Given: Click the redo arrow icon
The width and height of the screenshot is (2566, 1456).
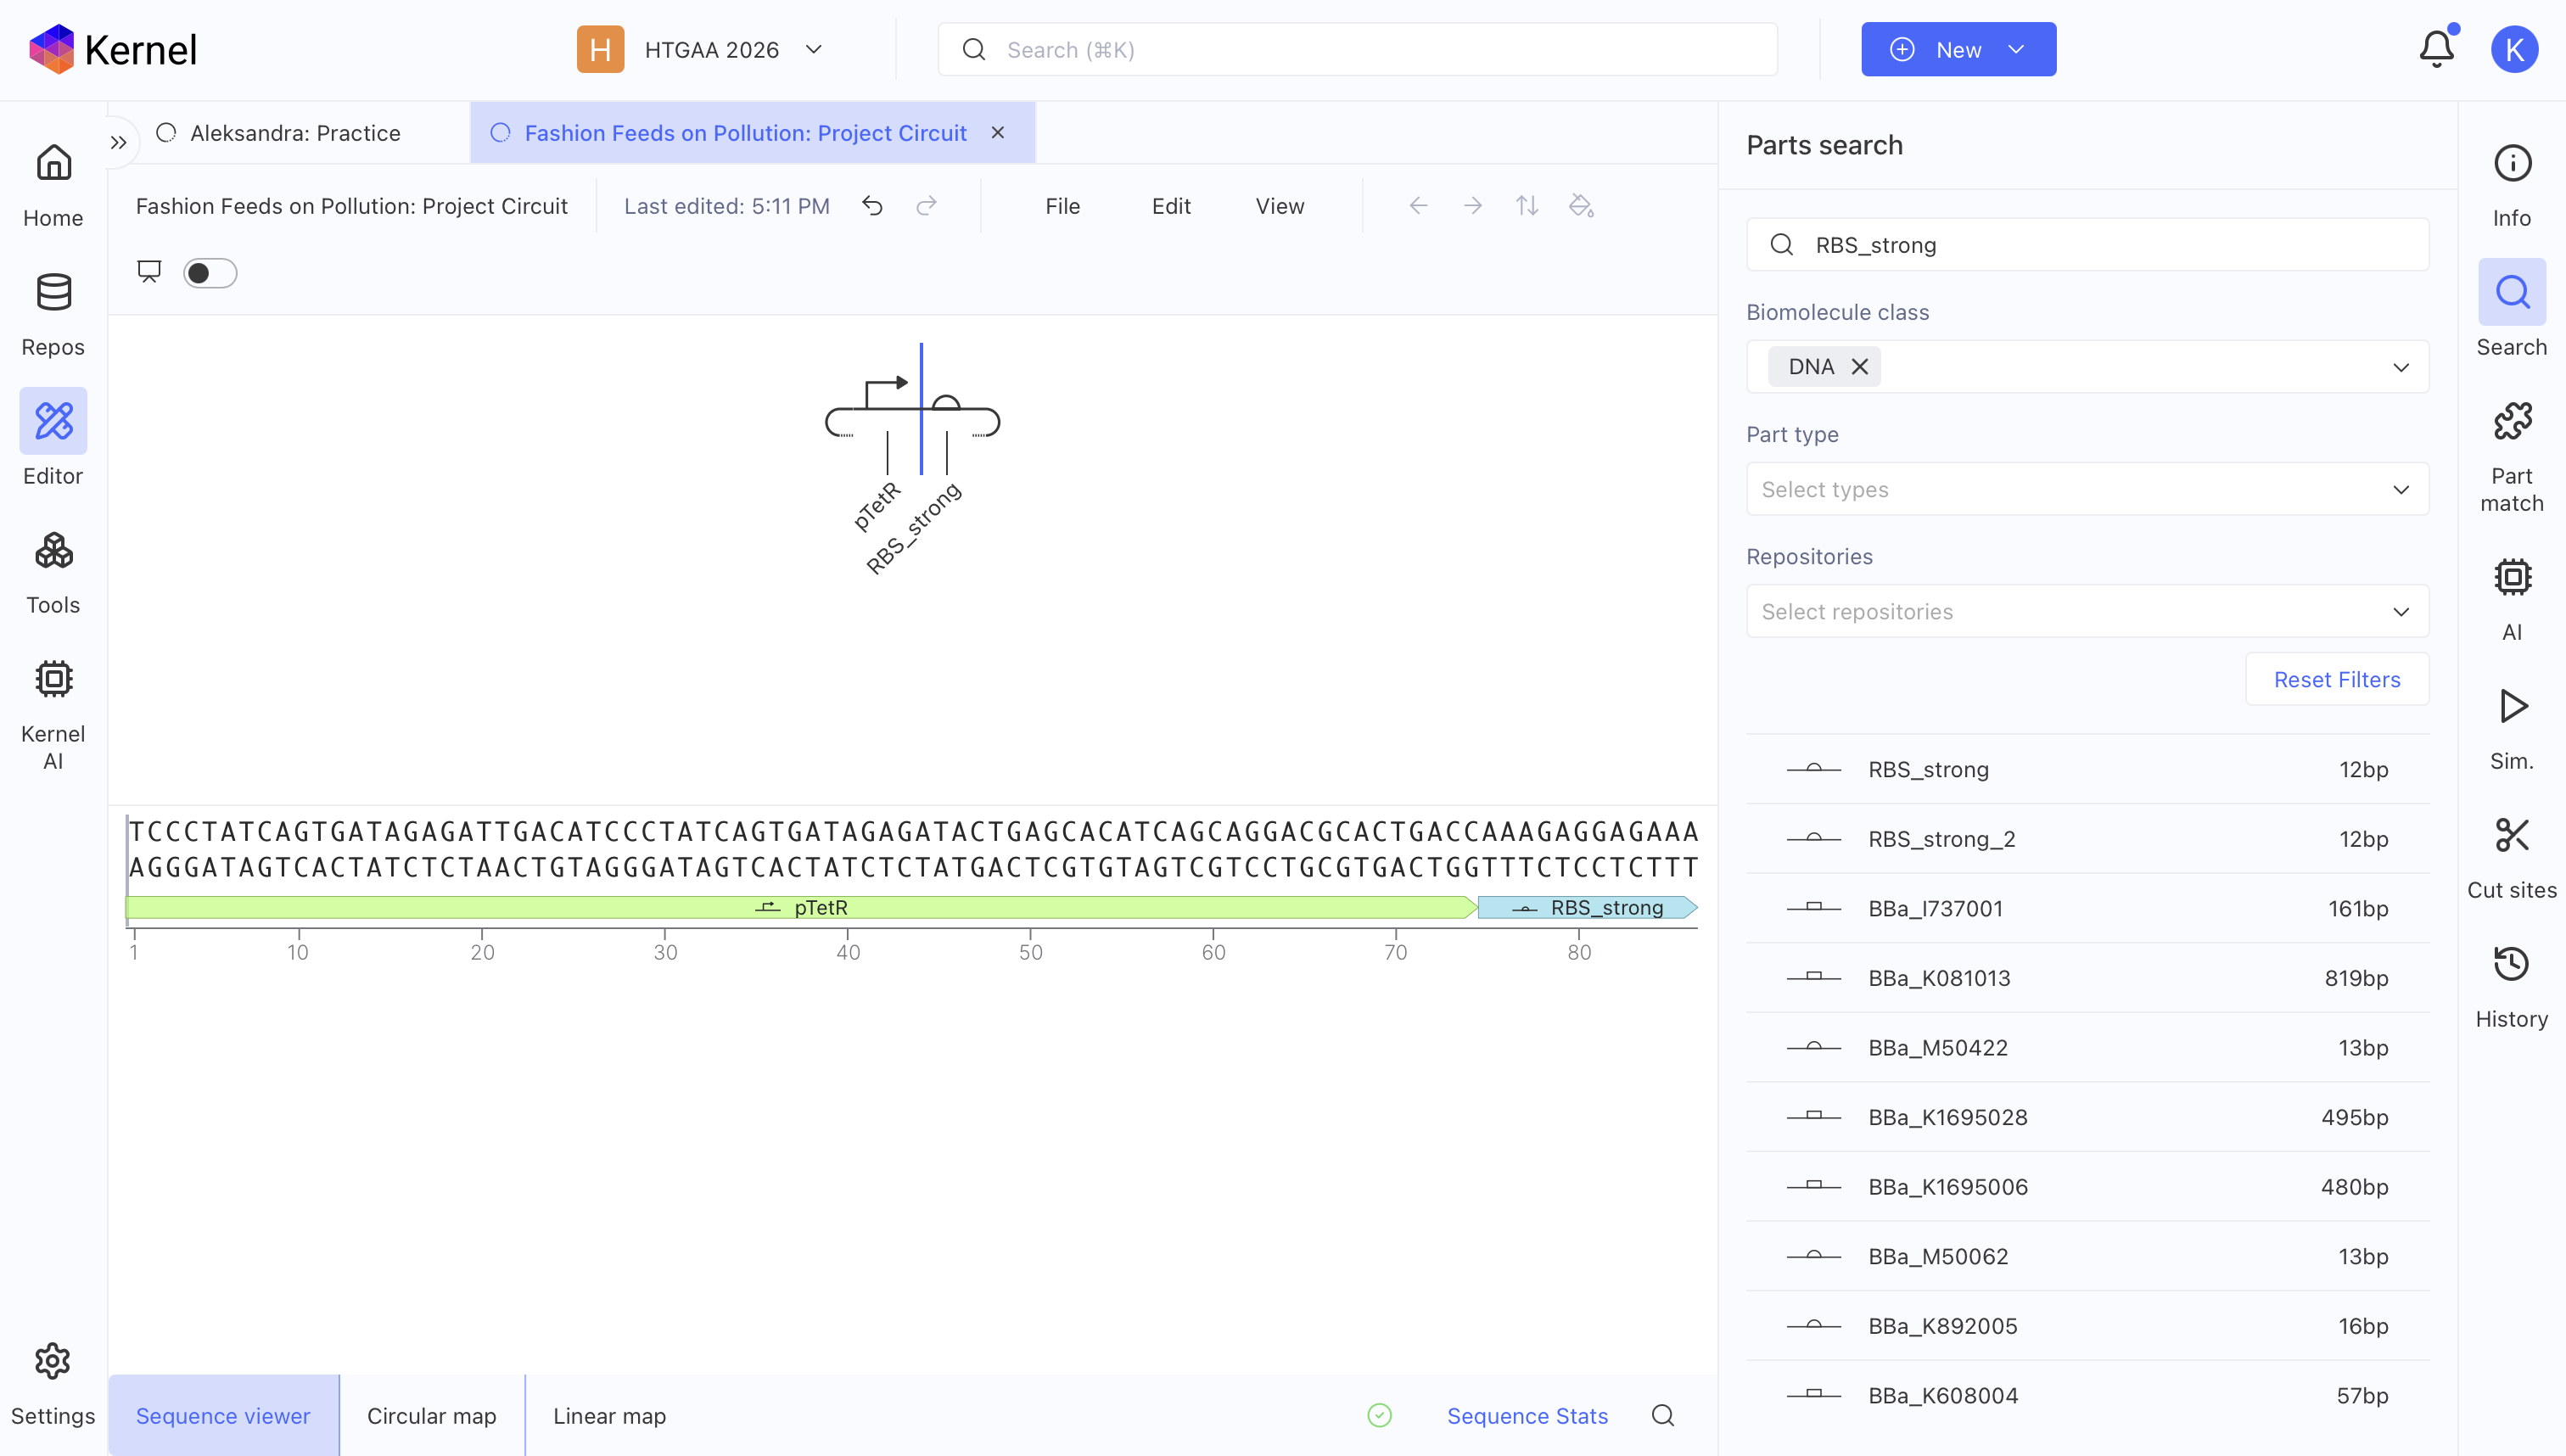Looking at the screenshot, I should click(926, 206).
